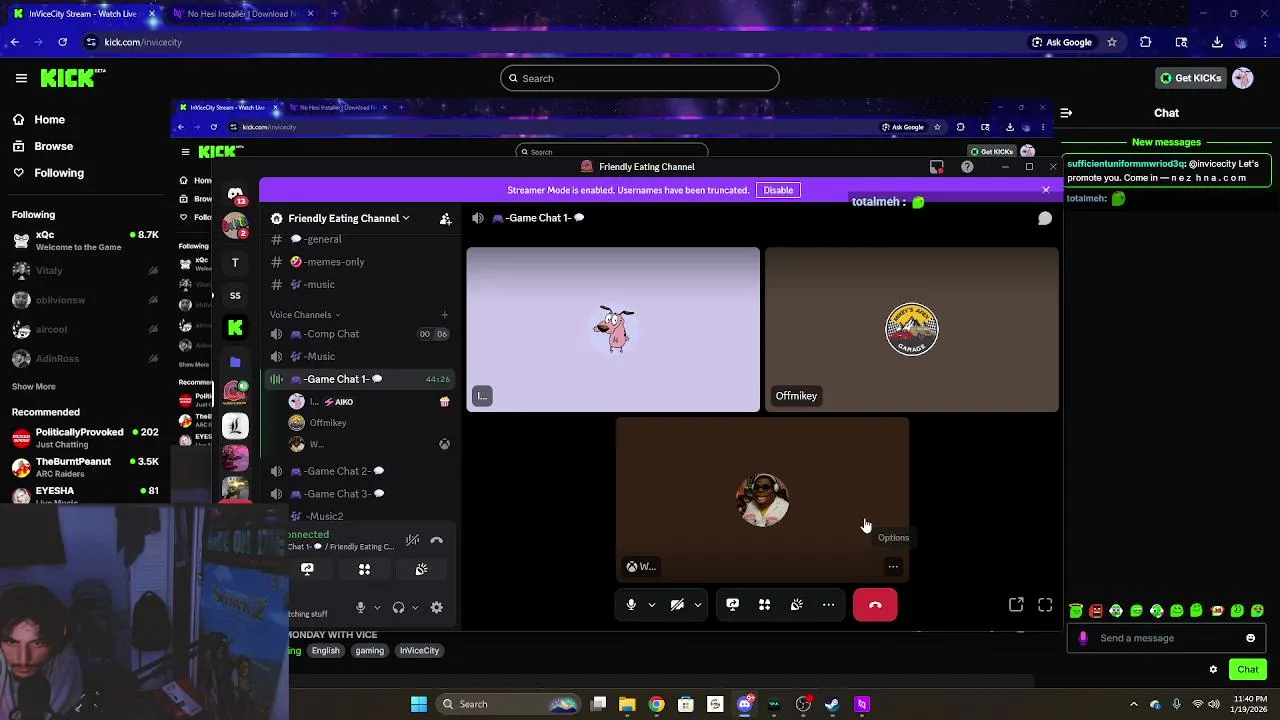Screen dimensions: 1280x720
Task: Click Ask Google in the address bar
Action: coord(1062,42)
